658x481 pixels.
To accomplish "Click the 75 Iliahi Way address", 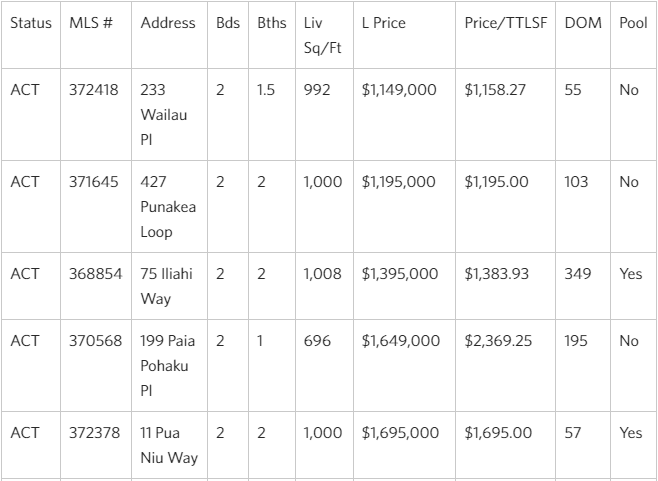I will pos(166,286).
